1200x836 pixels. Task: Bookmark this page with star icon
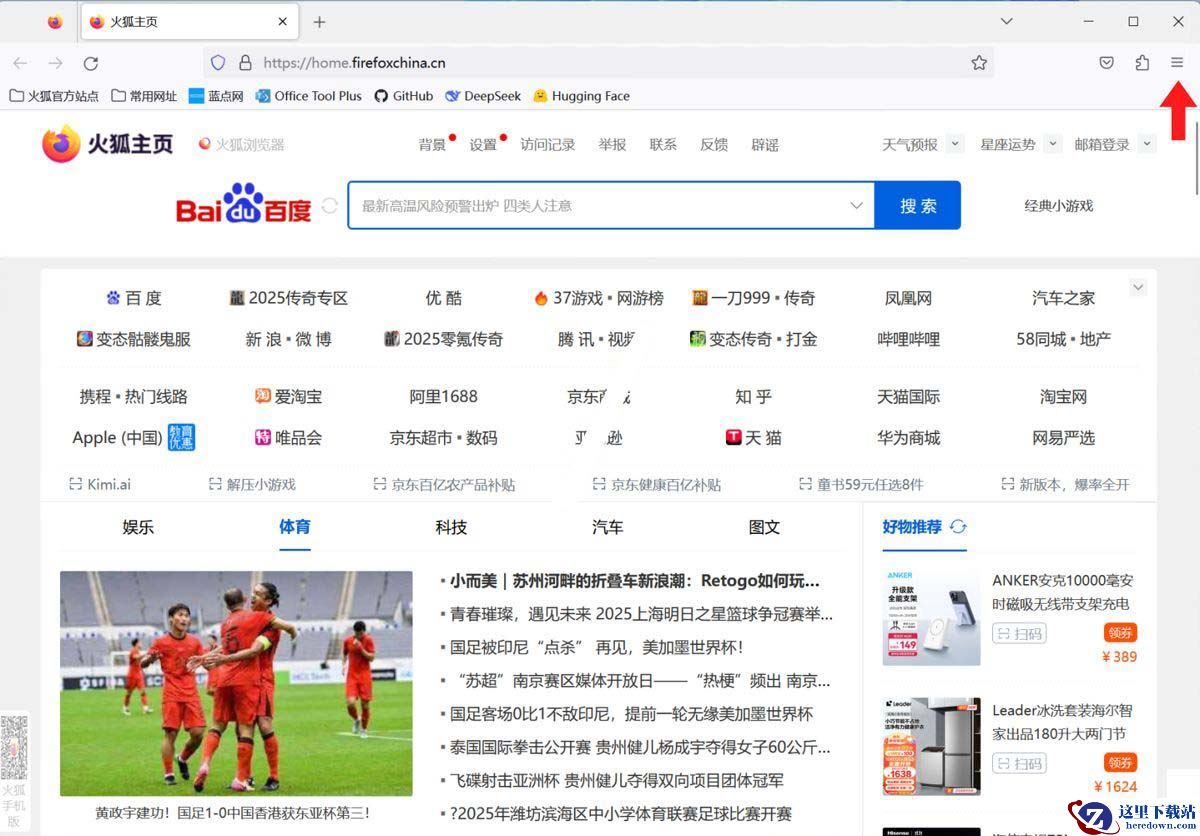pos(979,63)
